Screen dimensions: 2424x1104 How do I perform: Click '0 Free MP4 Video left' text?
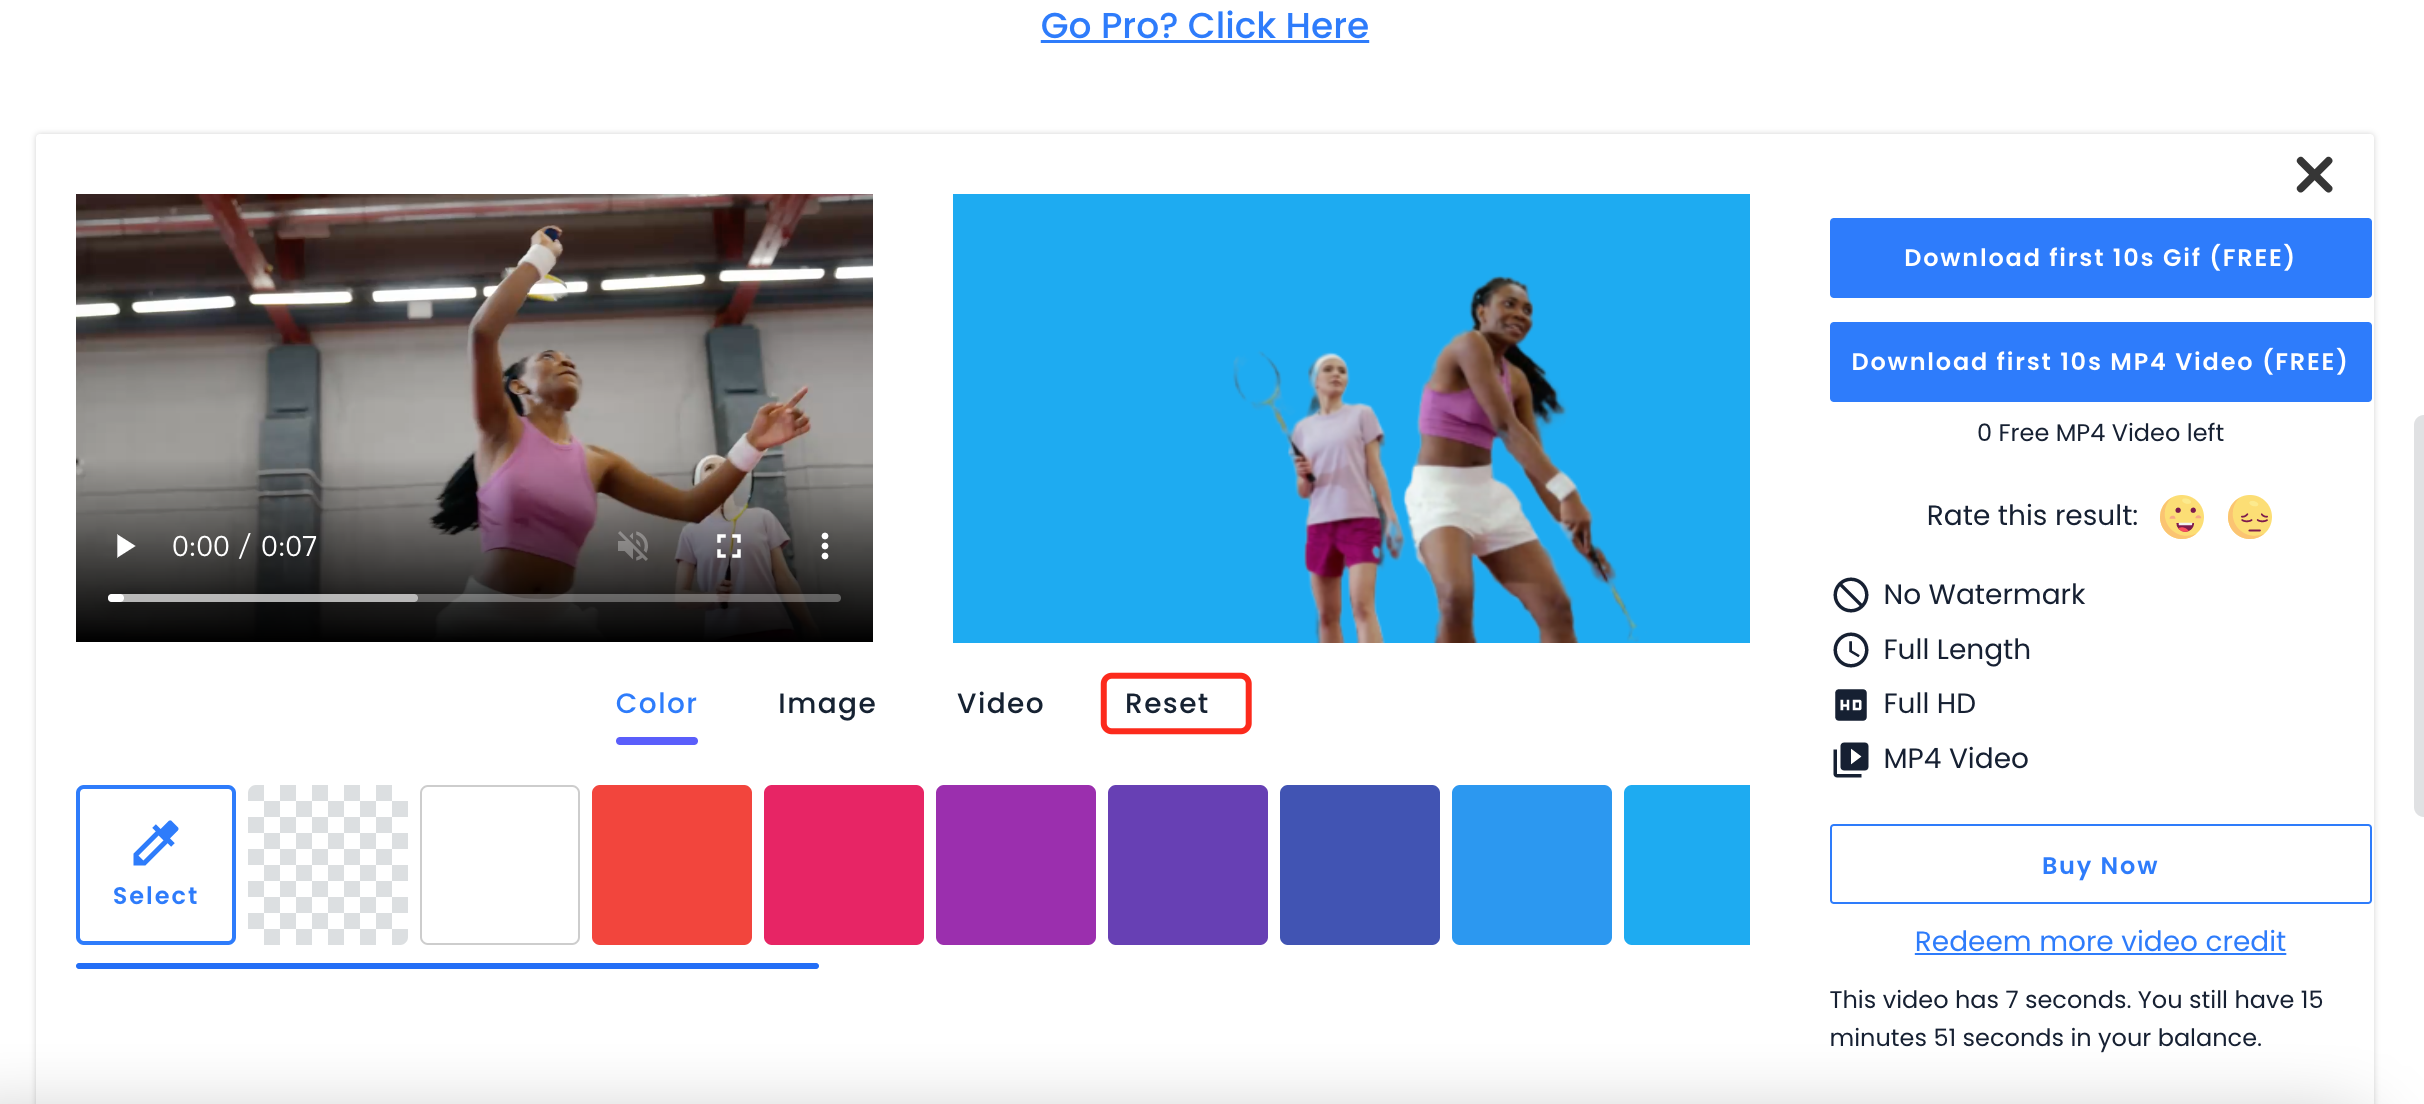click(x=2100, y=433)
